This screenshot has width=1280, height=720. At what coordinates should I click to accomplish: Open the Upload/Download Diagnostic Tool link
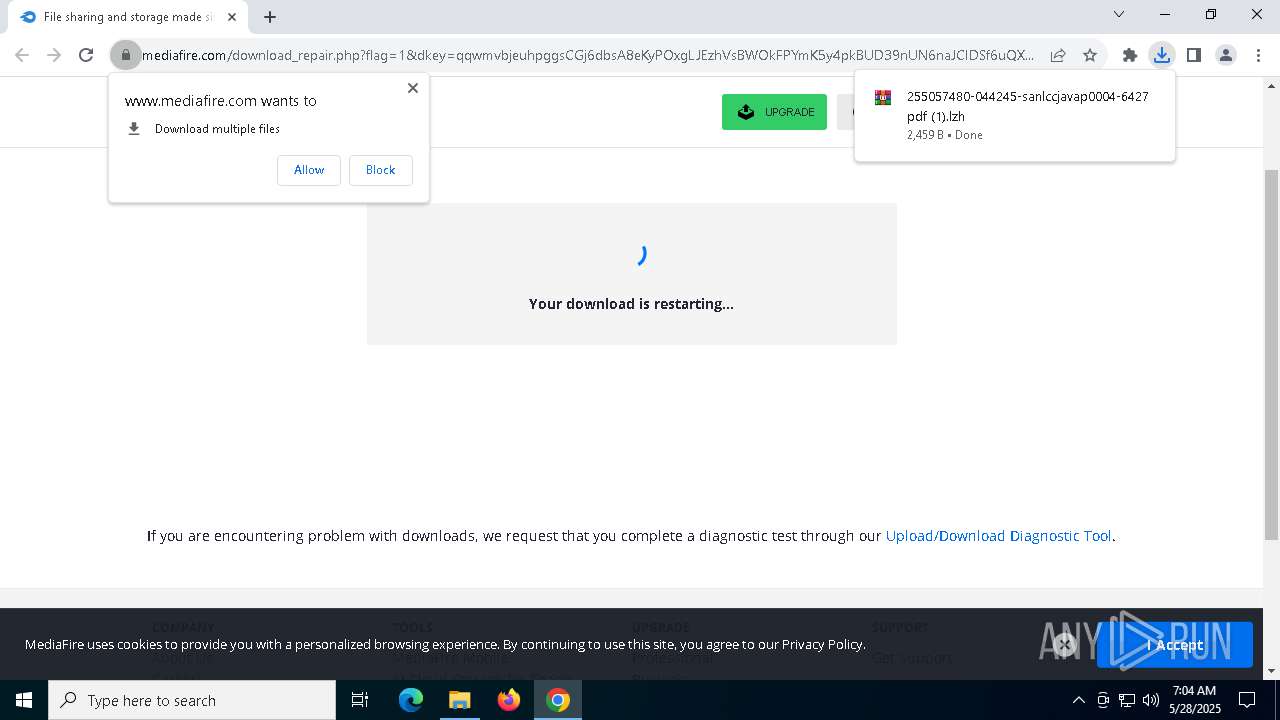[x=999, y=536]
